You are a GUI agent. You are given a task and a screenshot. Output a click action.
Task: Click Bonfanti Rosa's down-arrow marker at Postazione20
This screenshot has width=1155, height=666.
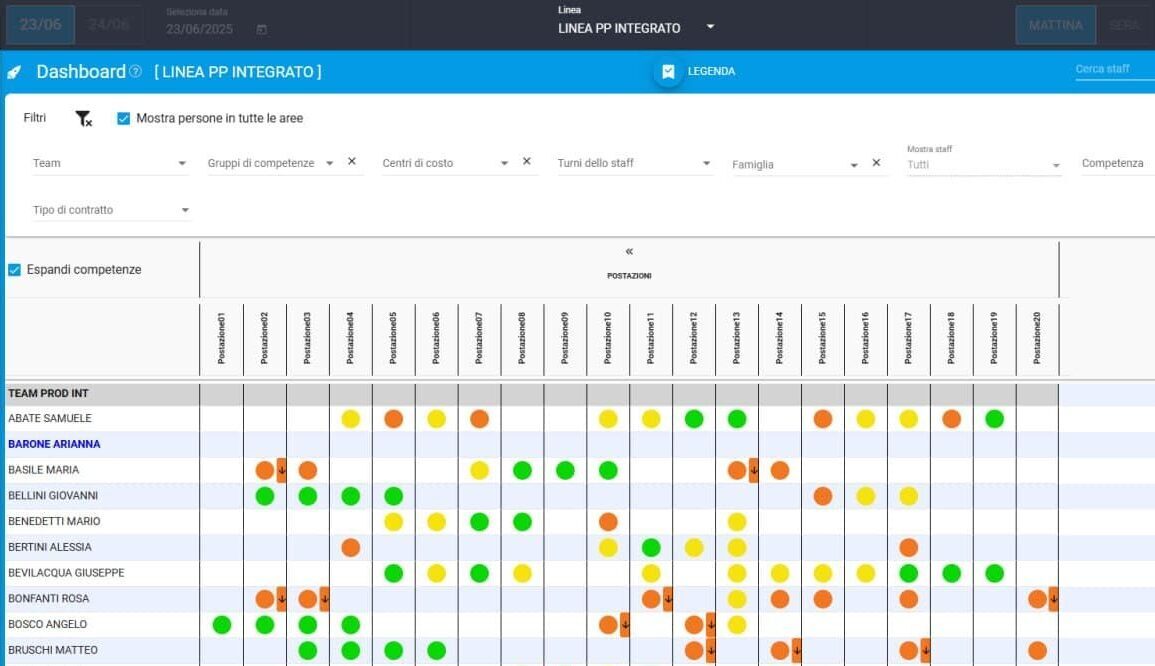click(1053, 599)
